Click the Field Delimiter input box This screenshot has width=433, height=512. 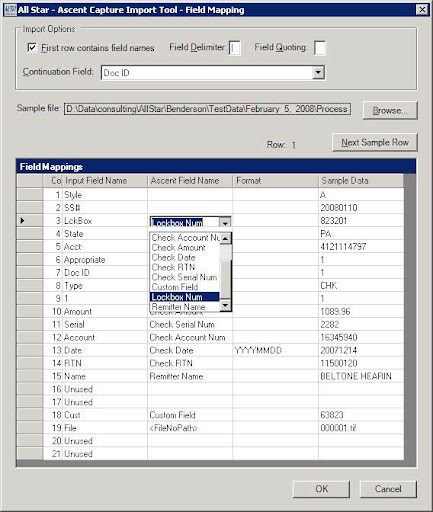(x=235, y=48)
